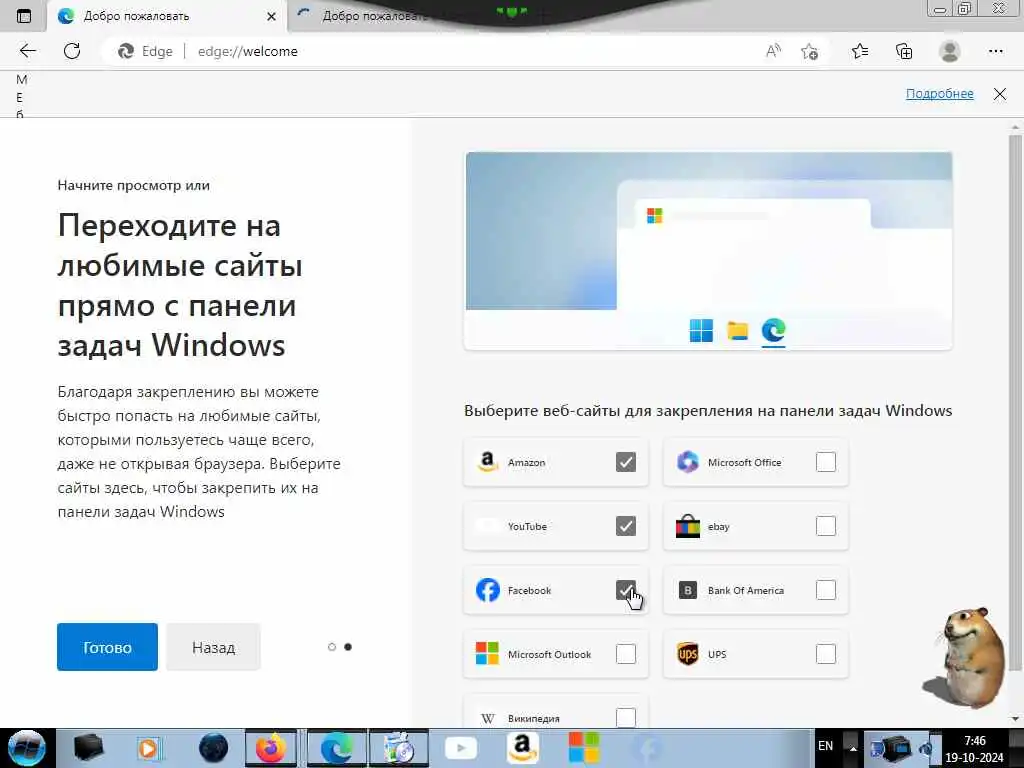Viewport: 1024px width, 768px height.
Task: Reload the page with the refresh icon
Action: point(72,51)
